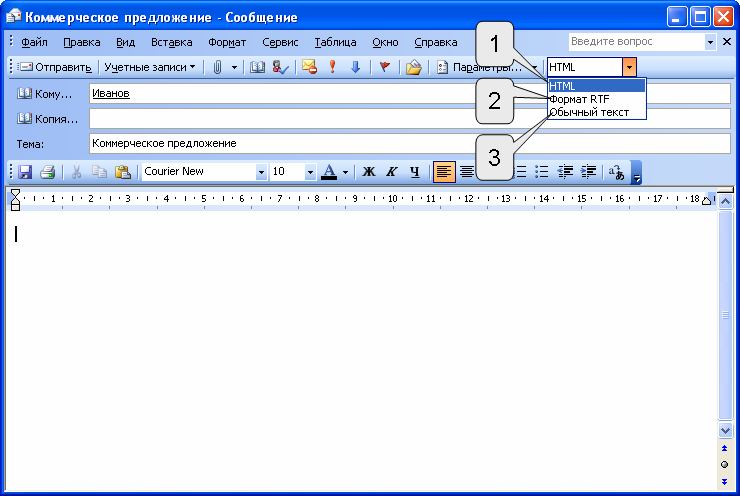Open the Окно menu
740x496 pixels.
385,42
